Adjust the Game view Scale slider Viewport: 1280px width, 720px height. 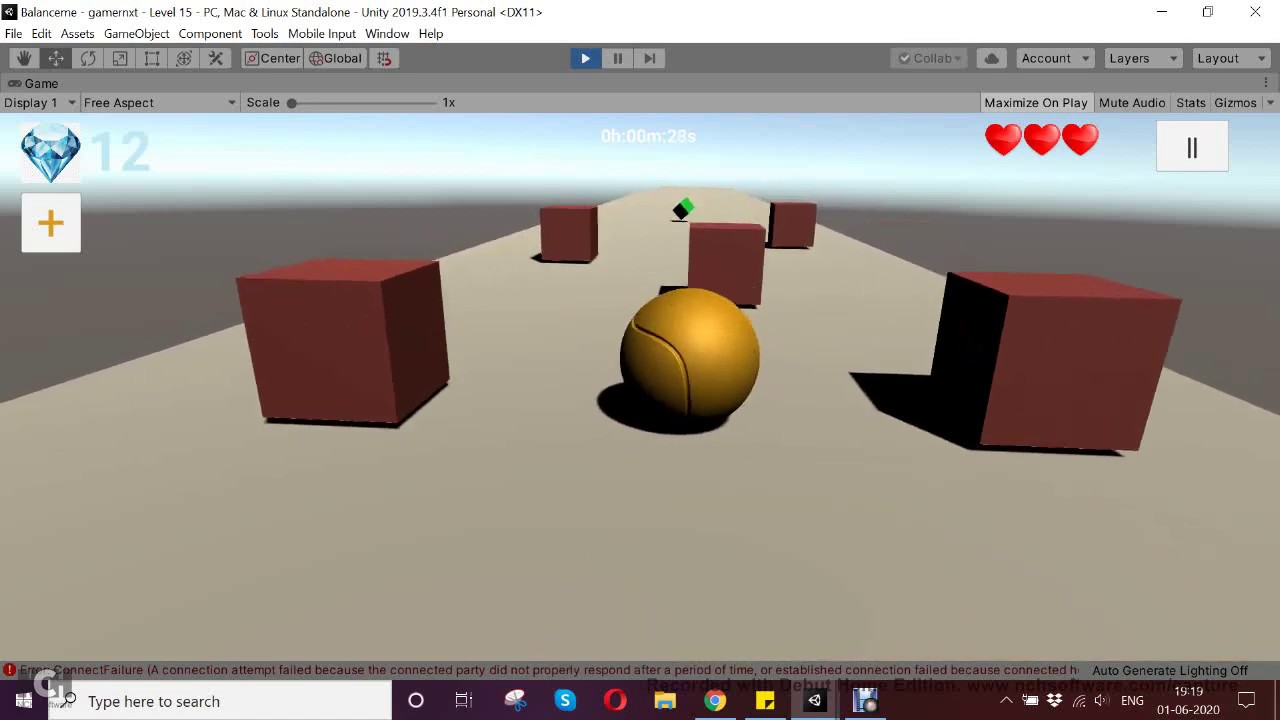pos(364,102)
